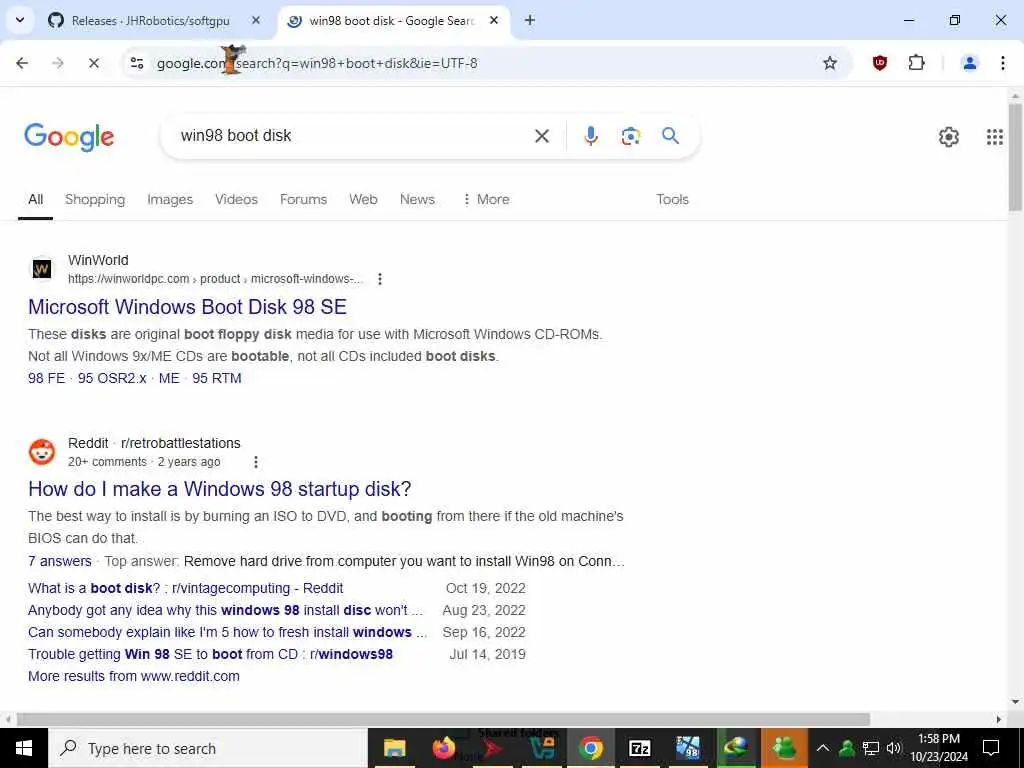Click the vertical page scrollbar
Viewport: 1024px width, 768px height.
(x=1015, y=157)
